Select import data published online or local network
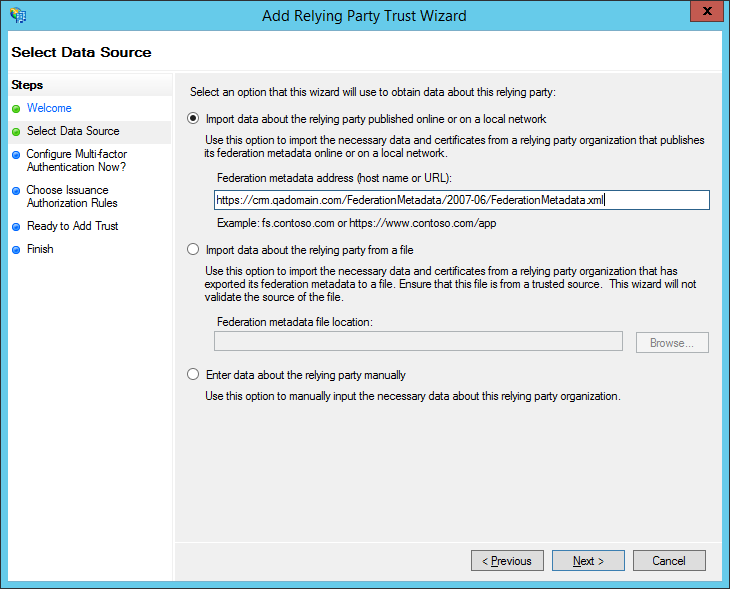Viewport: 730px width, 589px height. coord(194,118)
